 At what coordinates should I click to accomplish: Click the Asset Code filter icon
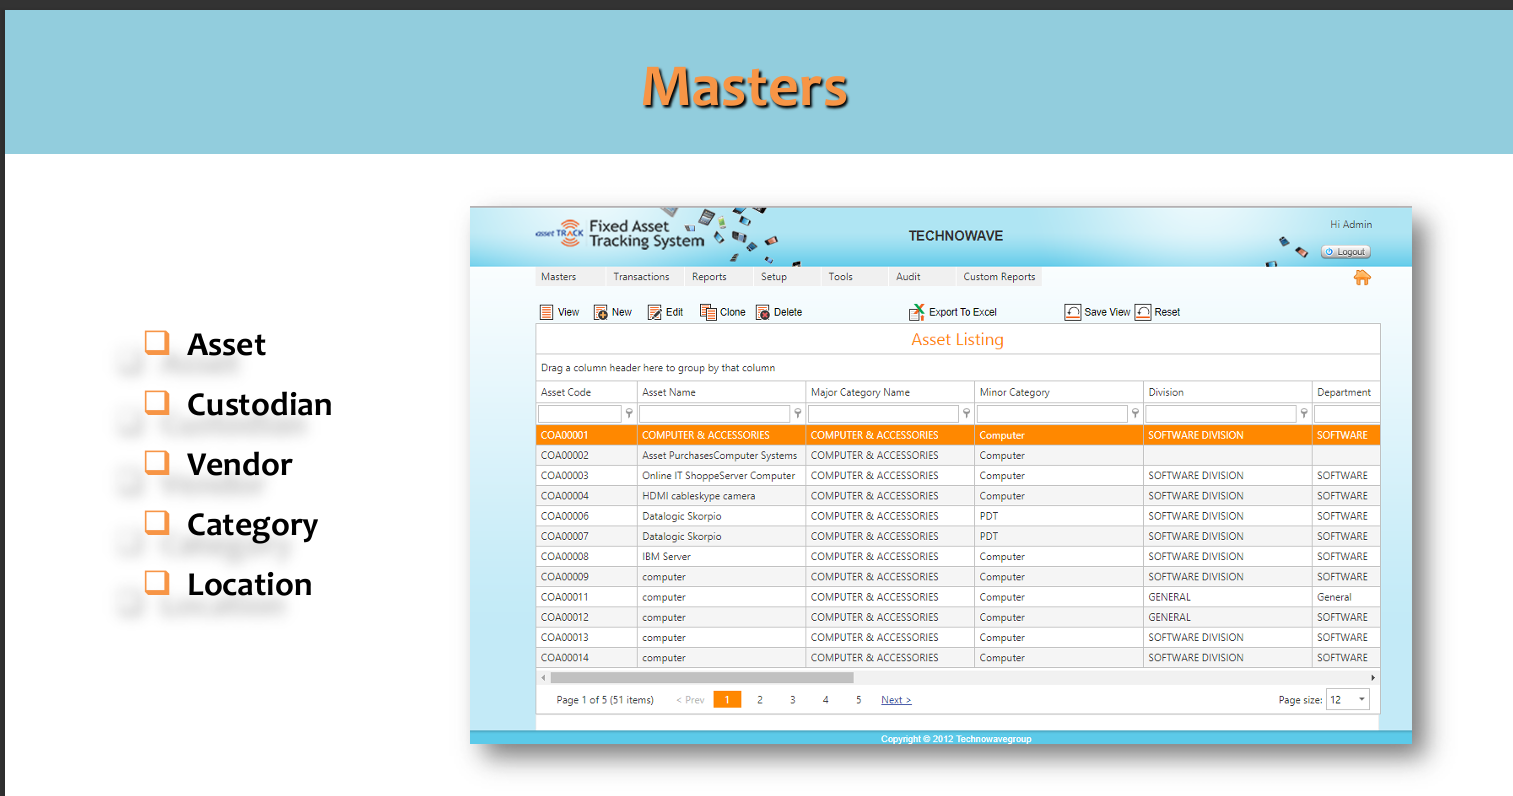[629, 413]
